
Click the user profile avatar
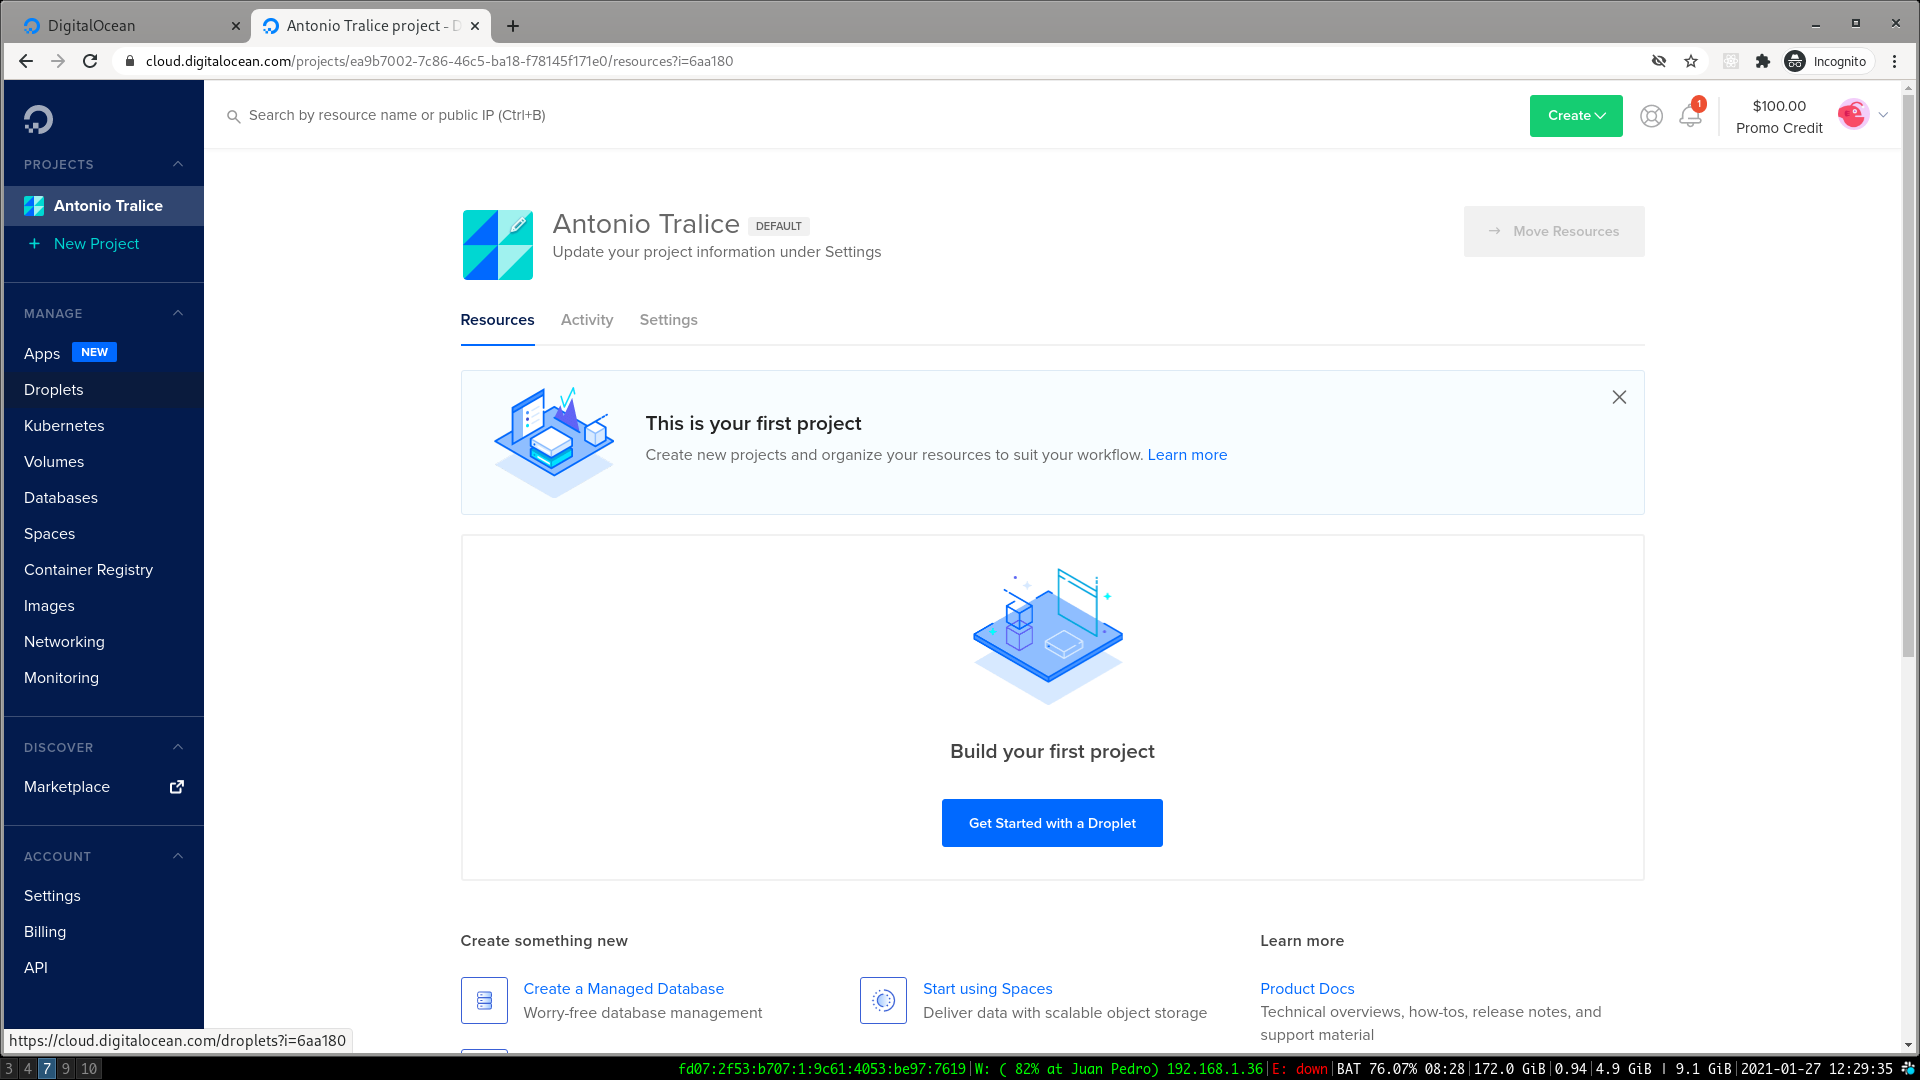(x=1852, y=115)
